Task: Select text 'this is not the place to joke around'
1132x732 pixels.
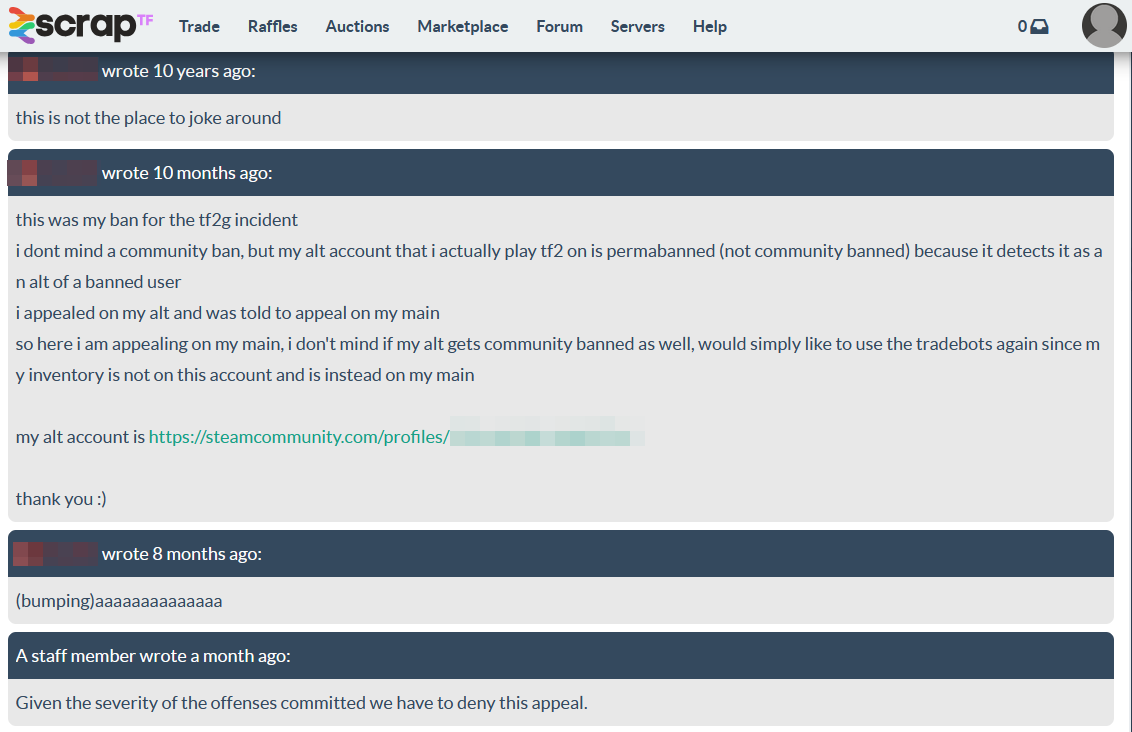Action: coord(149,118)
